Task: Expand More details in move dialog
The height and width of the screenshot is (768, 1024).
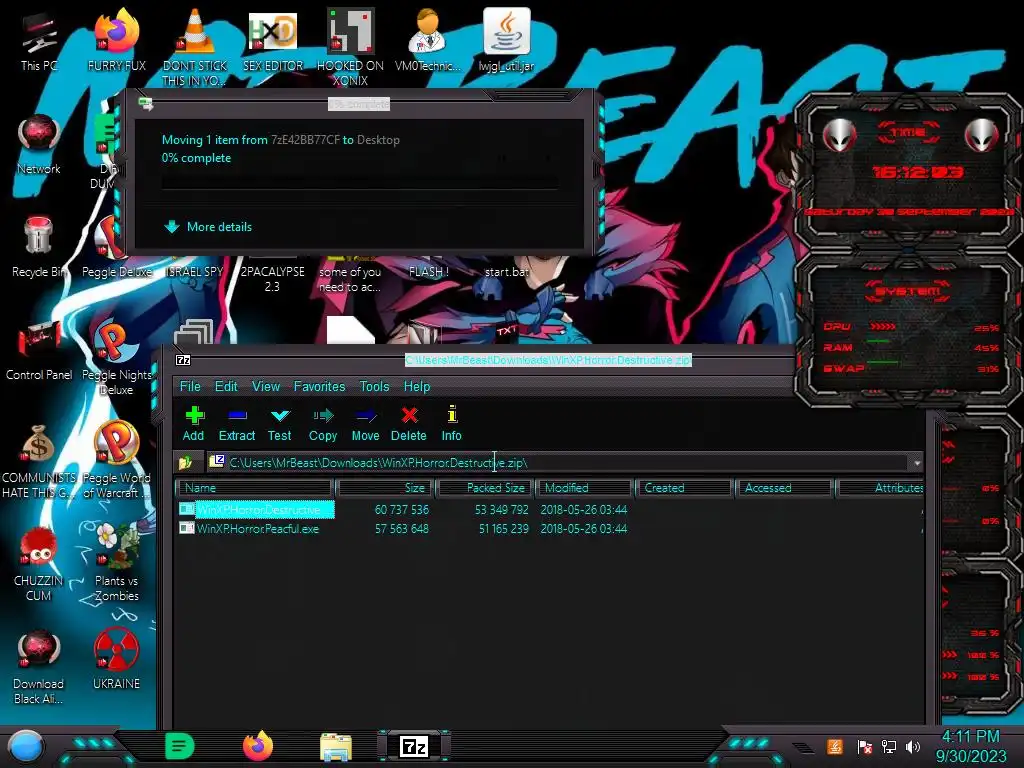Action: point(208,227)
